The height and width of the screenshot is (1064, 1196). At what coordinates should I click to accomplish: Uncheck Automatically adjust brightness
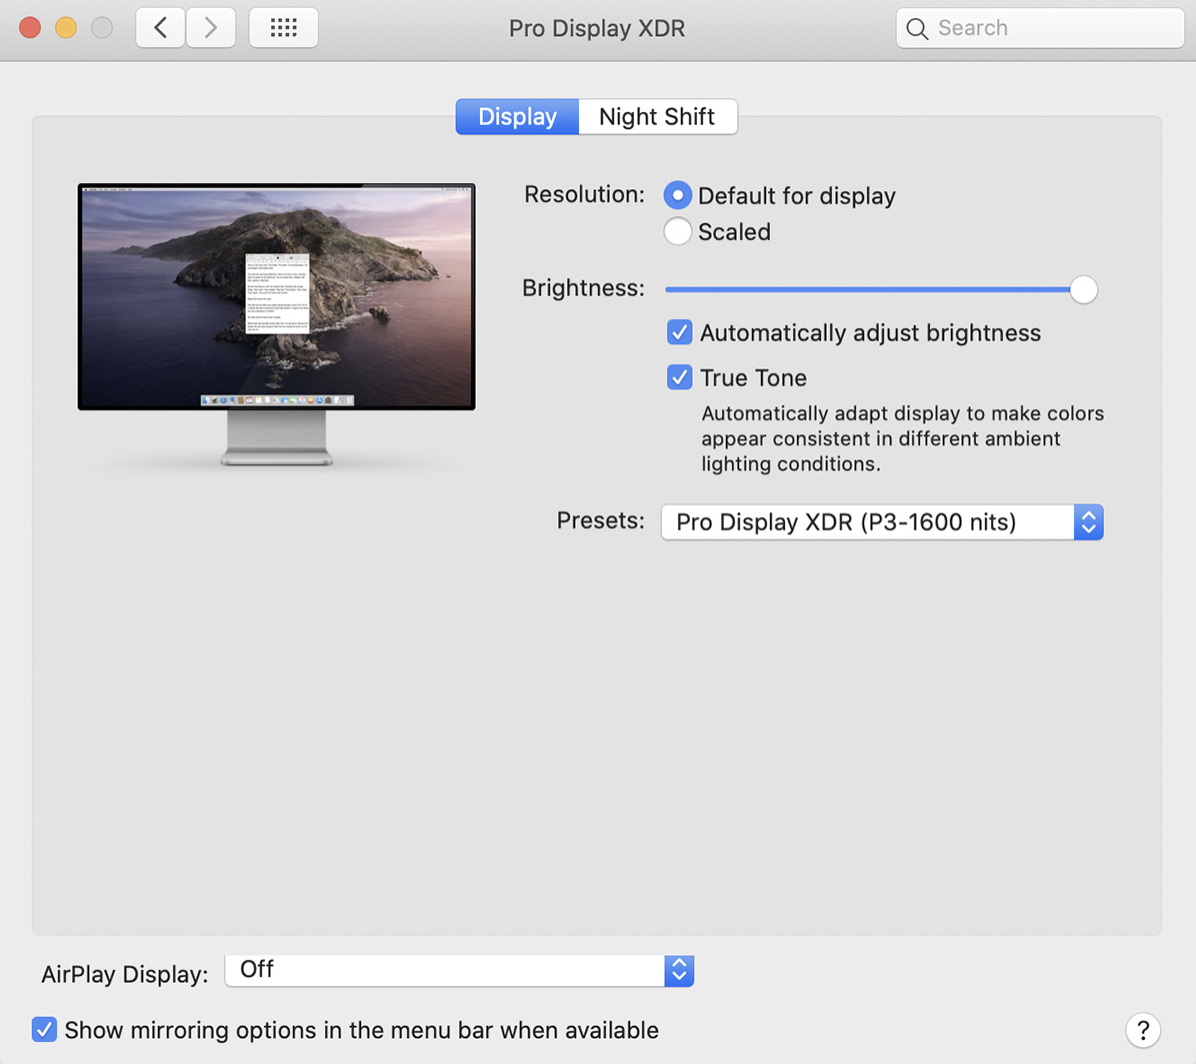pyautogui.click(x=679, y=332)
